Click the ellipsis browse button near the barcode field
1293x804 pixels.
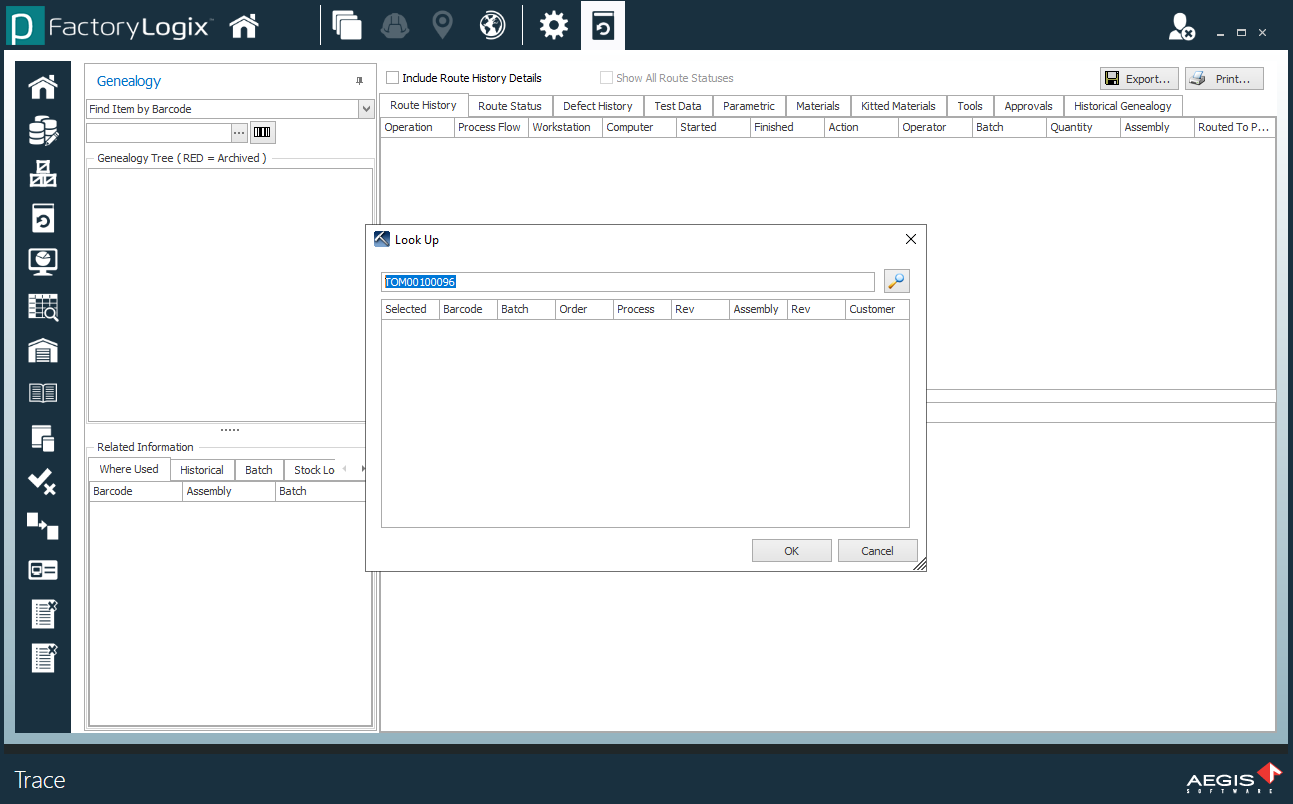[x=237, y=131]
